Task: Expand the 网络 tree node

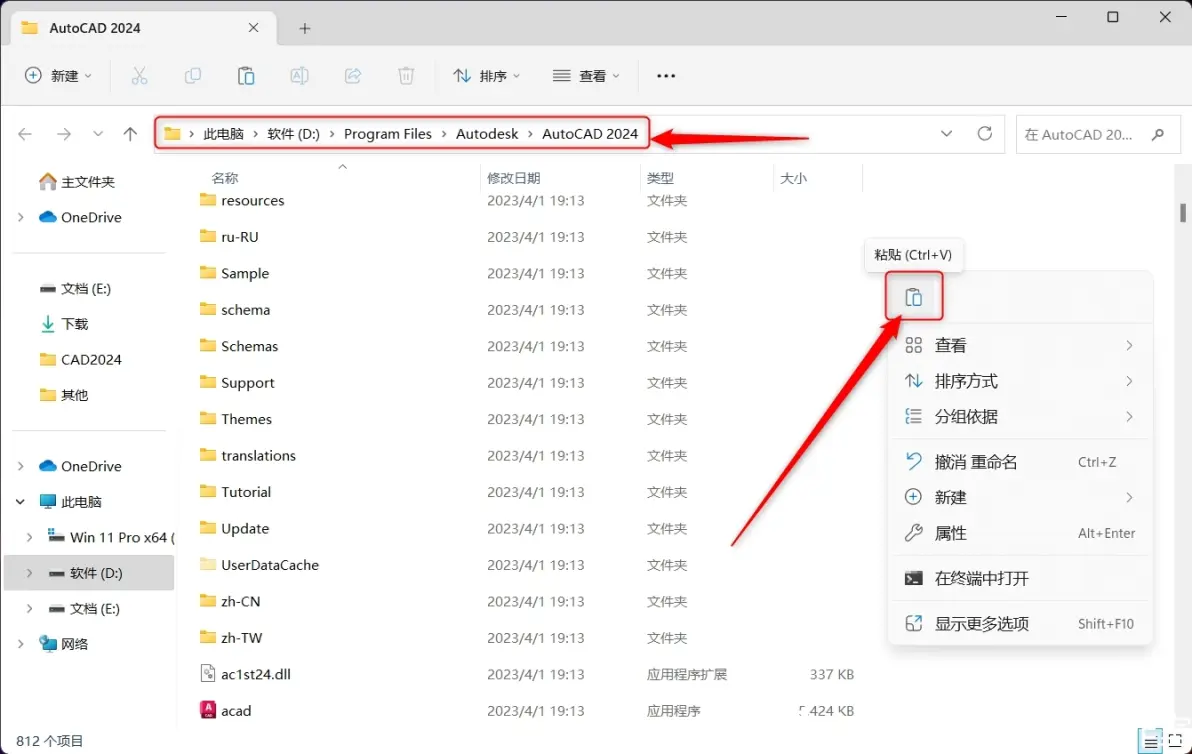Action: [x=21, y=644]
